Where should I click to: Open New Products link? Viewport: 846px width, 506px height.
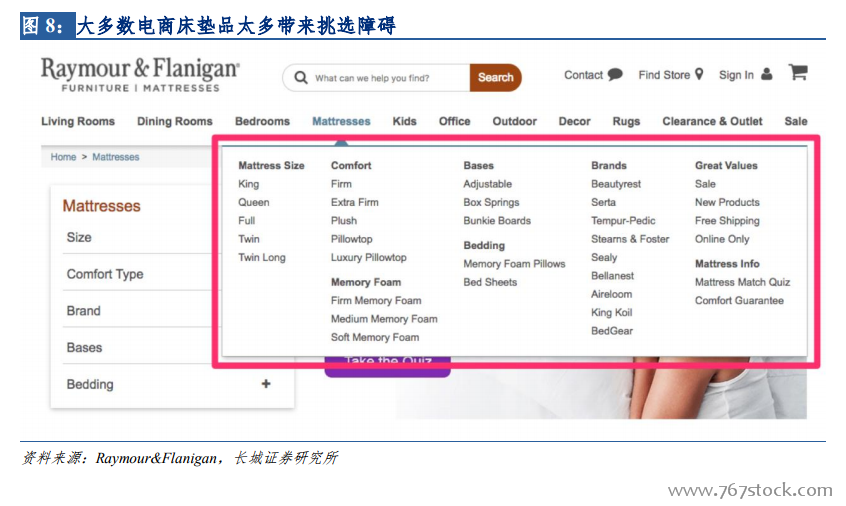coord(727,202)
